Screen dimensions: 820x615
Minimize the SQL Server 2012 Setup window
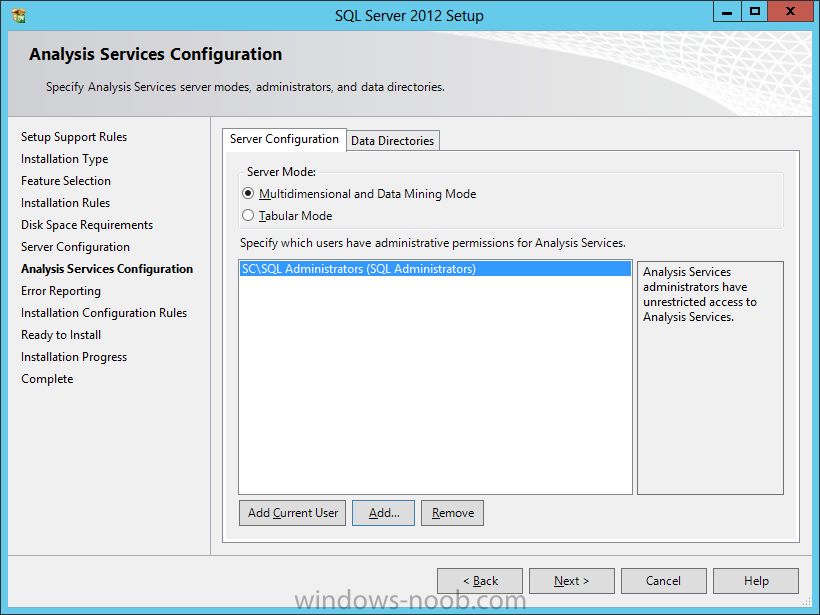click(727, 12)
